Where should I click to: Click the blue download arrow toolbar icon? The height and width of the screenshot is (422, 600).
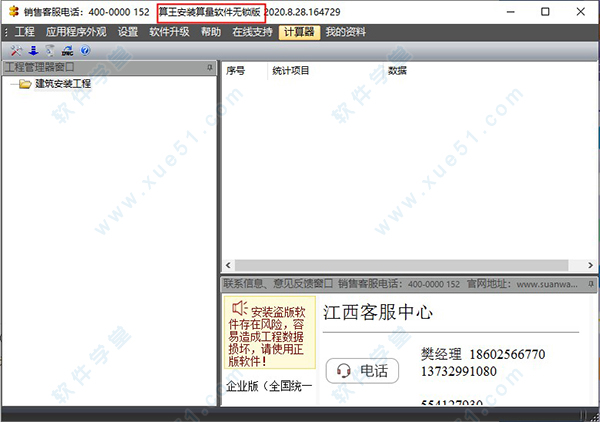tap(34, 50)
